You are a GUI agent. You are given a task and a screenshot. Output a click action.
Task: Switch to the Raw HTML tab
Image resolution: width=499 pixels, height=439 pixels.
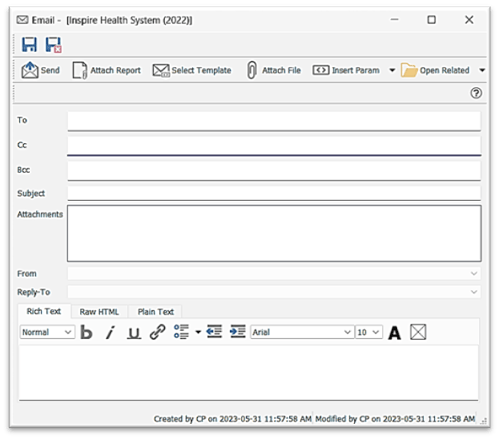coord(99,312)
